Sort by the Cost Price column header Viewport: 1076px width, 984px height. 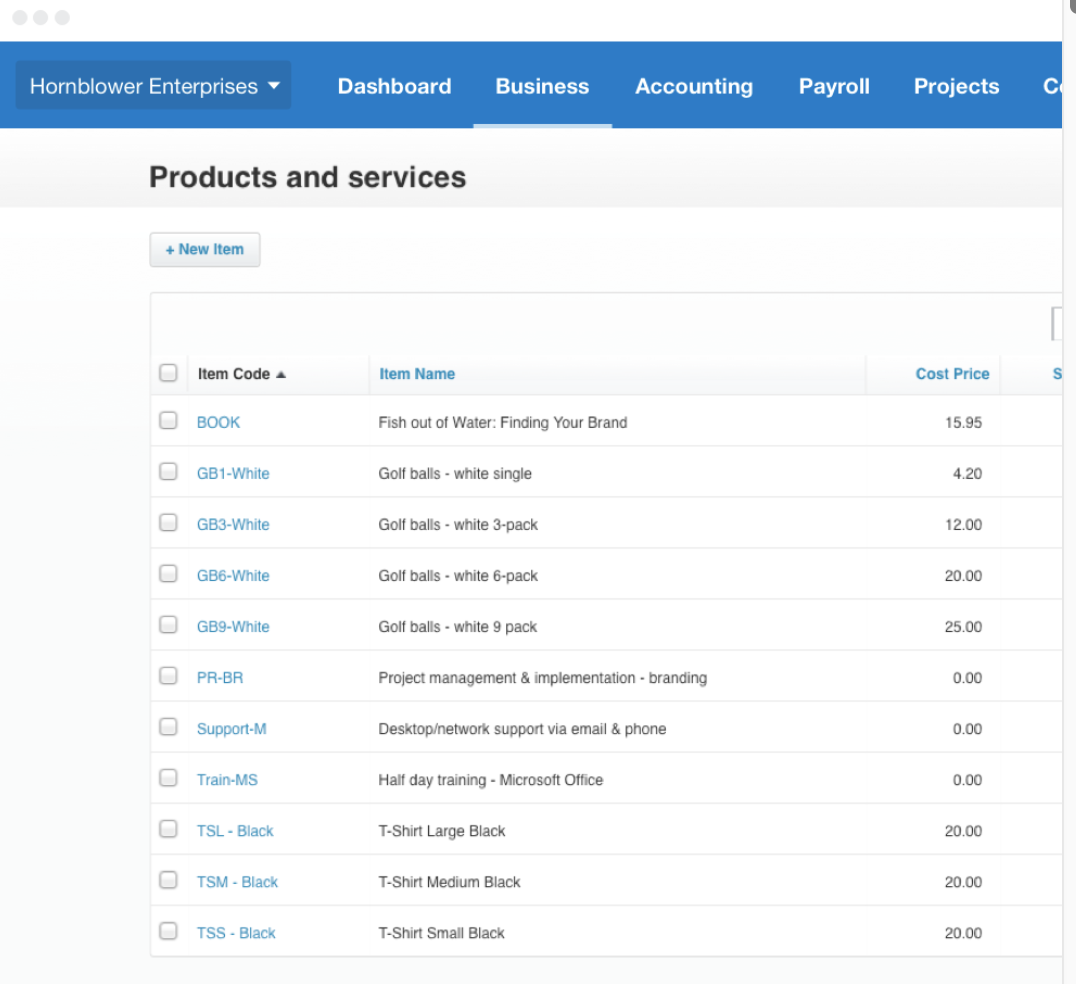pyautogui.click(x=951, y=374)
